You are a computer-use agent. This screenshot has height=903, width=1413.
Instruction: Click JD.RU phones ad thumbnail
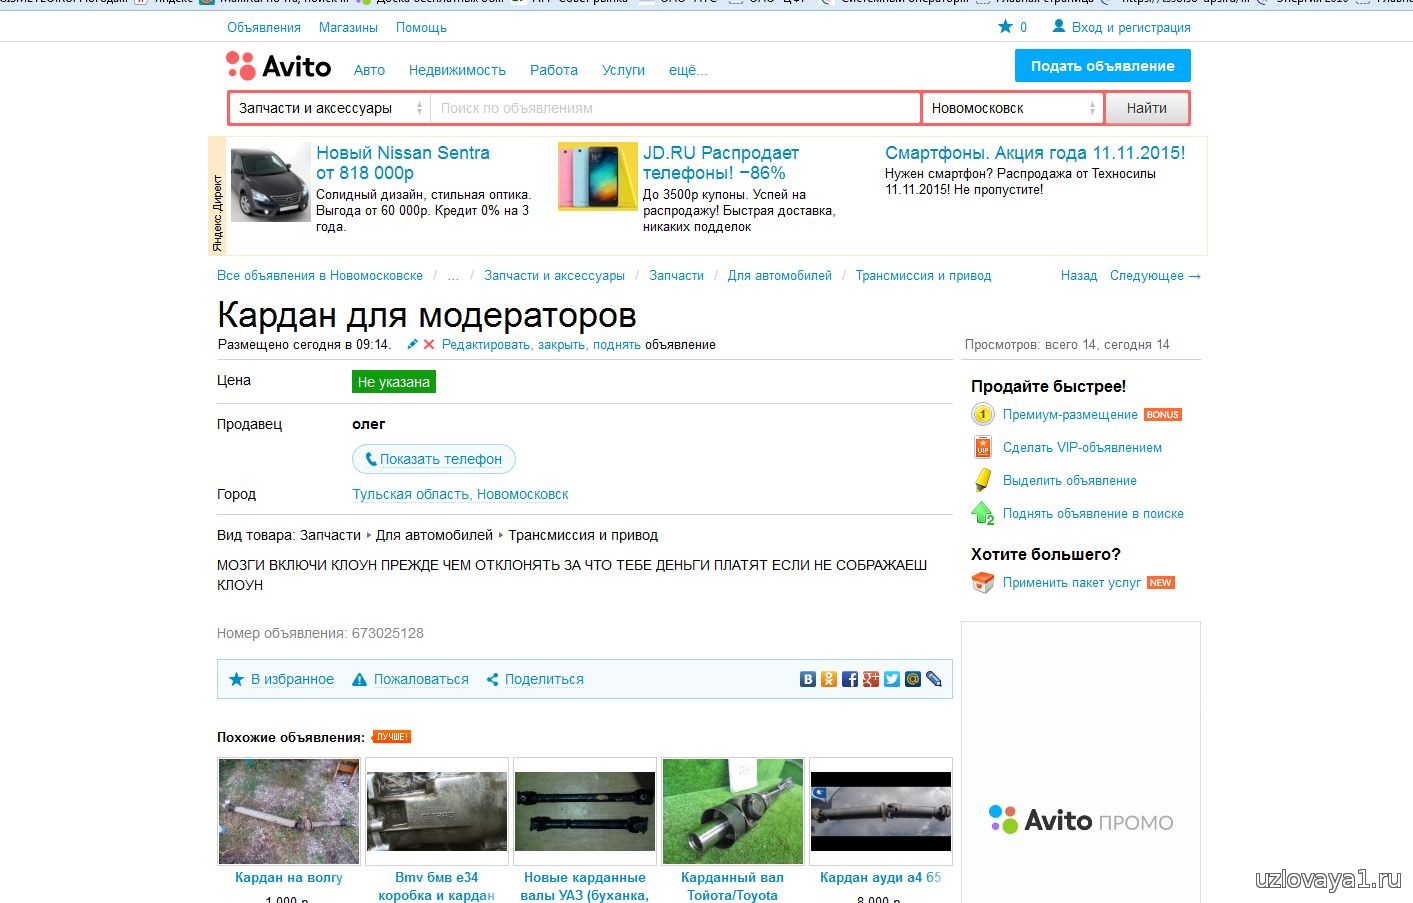pos(597,176)
